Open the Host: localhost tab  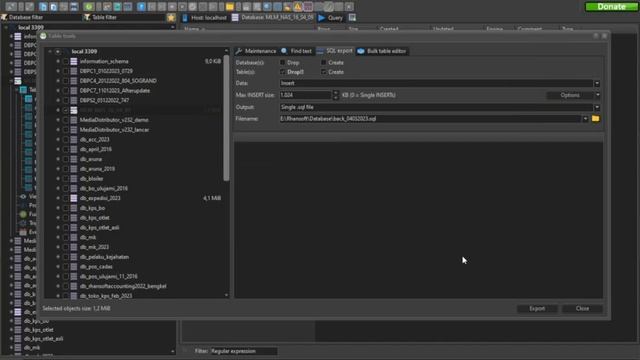coord(204,18)
